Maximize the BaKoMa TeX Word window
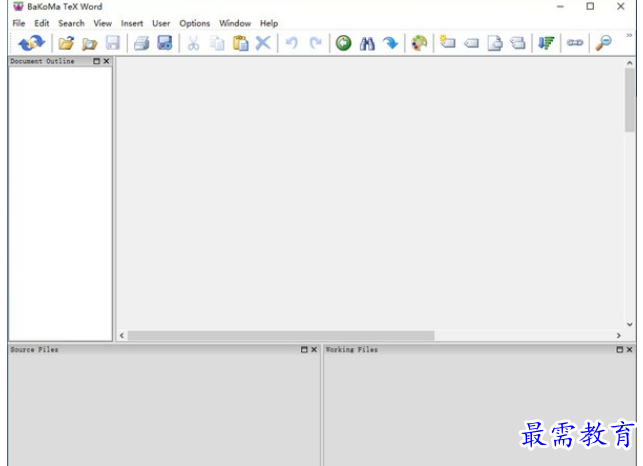The height and width of the screenshot is (466, 643). pos(590,7)
